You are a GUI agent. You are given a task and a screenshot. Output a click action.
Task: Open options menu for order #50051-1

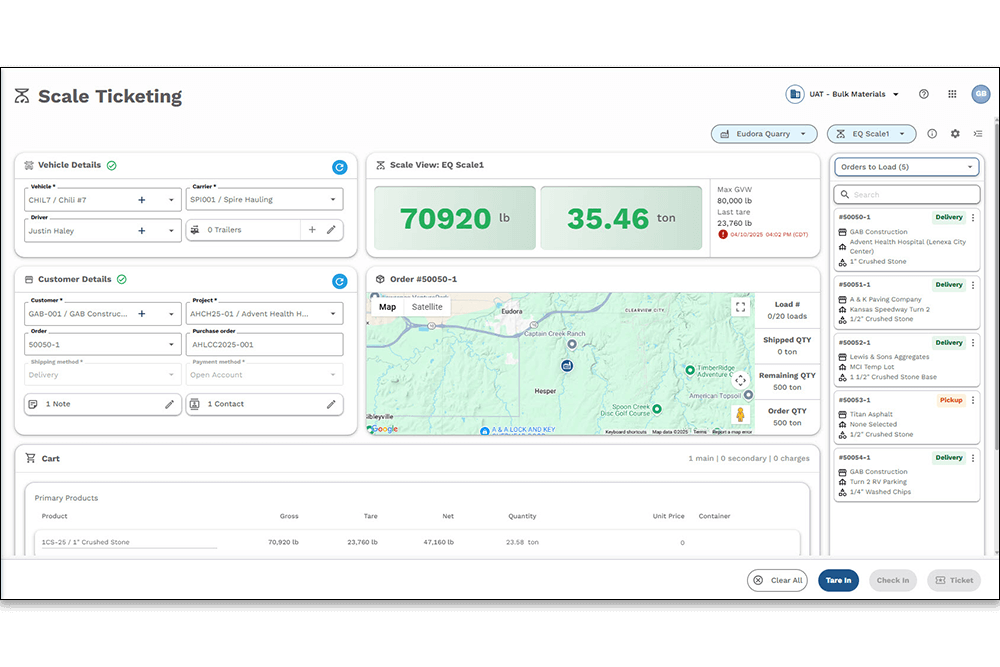(973, 285)
